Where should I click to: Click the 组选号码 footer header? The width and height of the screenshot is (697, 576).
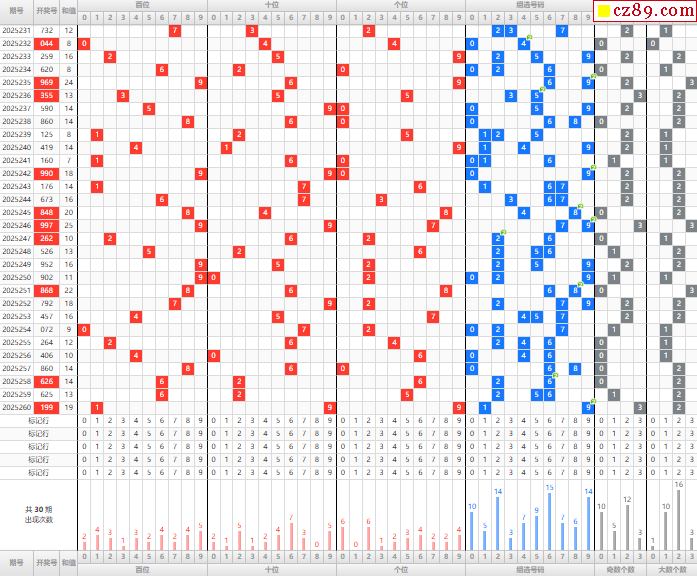point(530,569)
